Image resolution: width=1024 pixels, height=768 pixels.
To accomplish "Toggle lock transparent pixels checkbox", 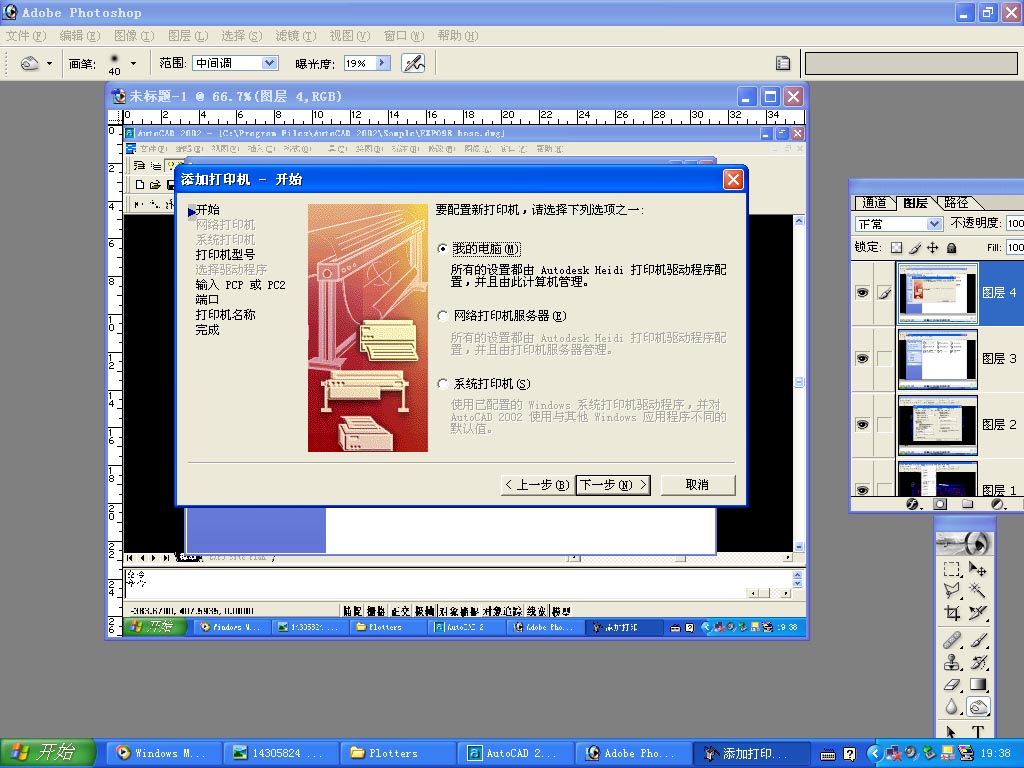I will 897,248.
